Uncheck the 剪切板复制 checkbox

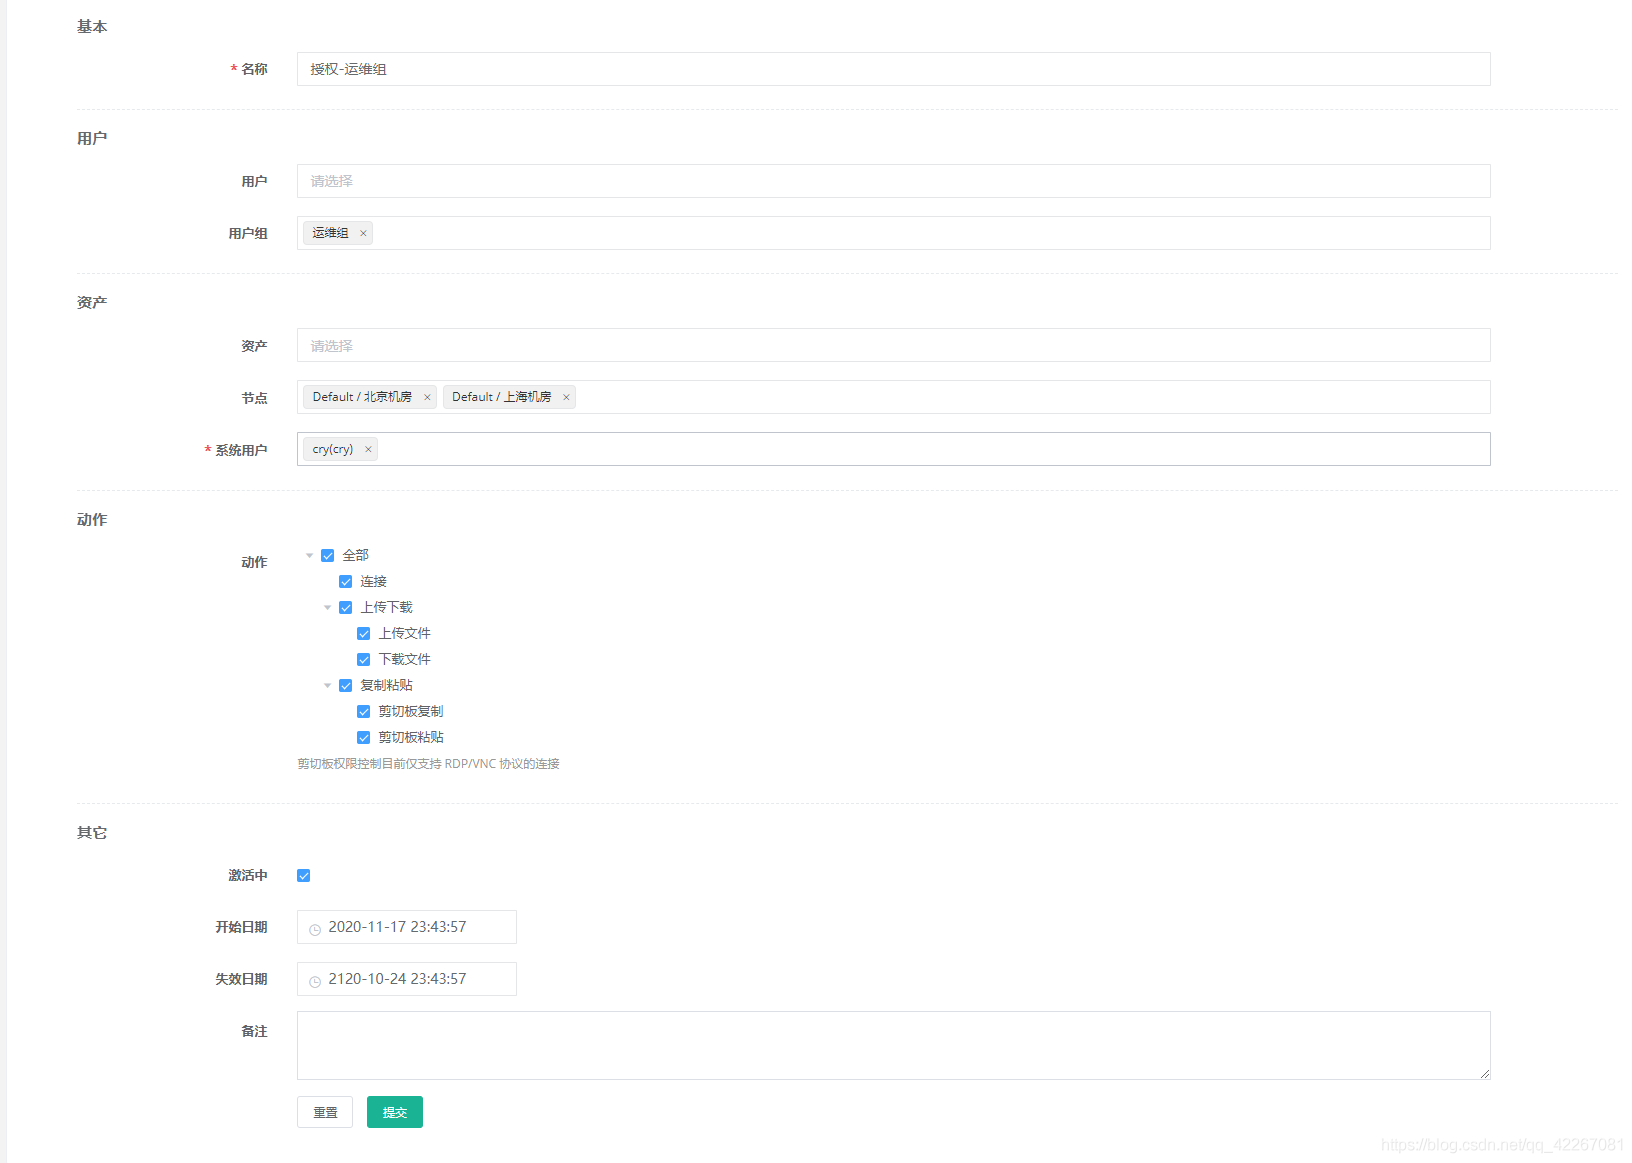(x=363, y=711)
